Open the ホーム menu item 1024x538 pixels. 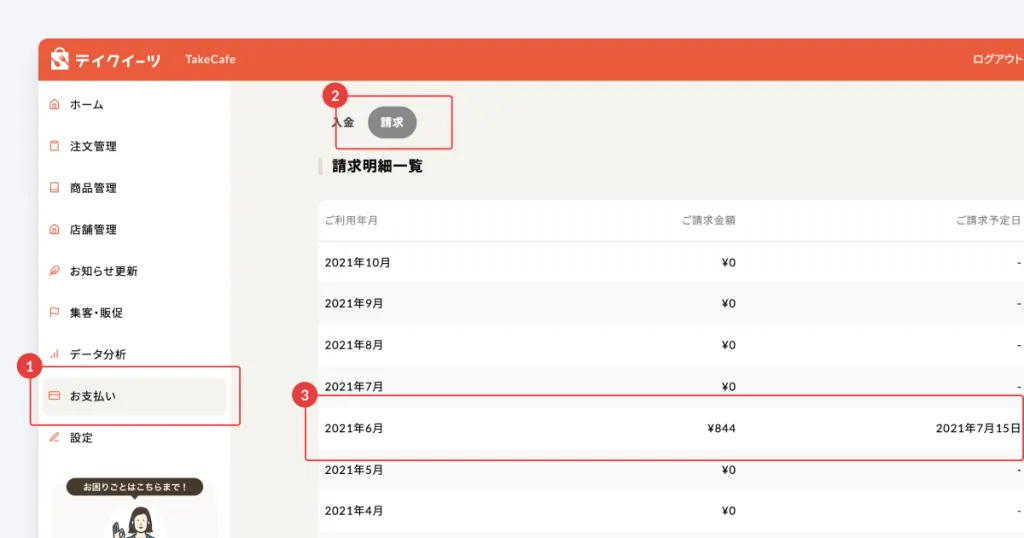pyautogui.click(x=87, y=104)
